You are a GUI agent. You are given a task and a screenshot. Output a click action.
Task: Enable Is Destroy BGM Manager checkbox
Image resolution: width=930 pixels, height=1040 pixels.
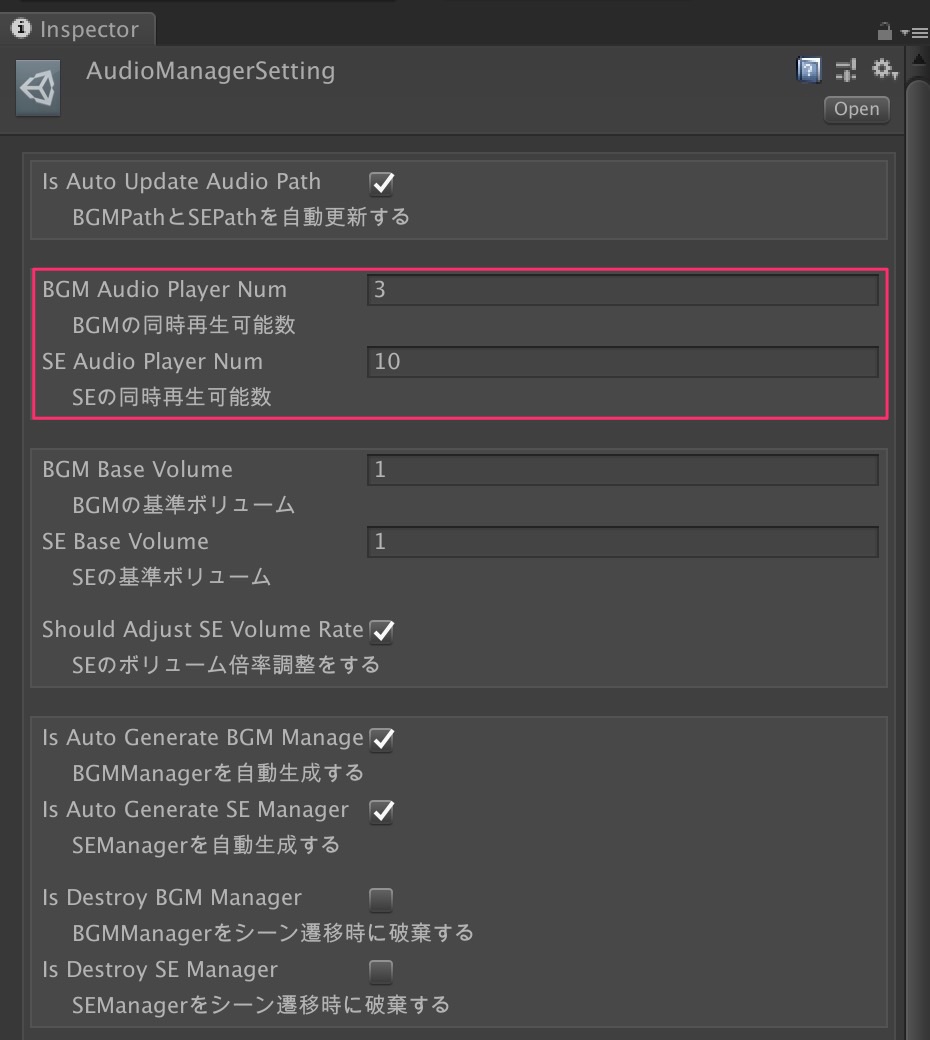(381, 900)
